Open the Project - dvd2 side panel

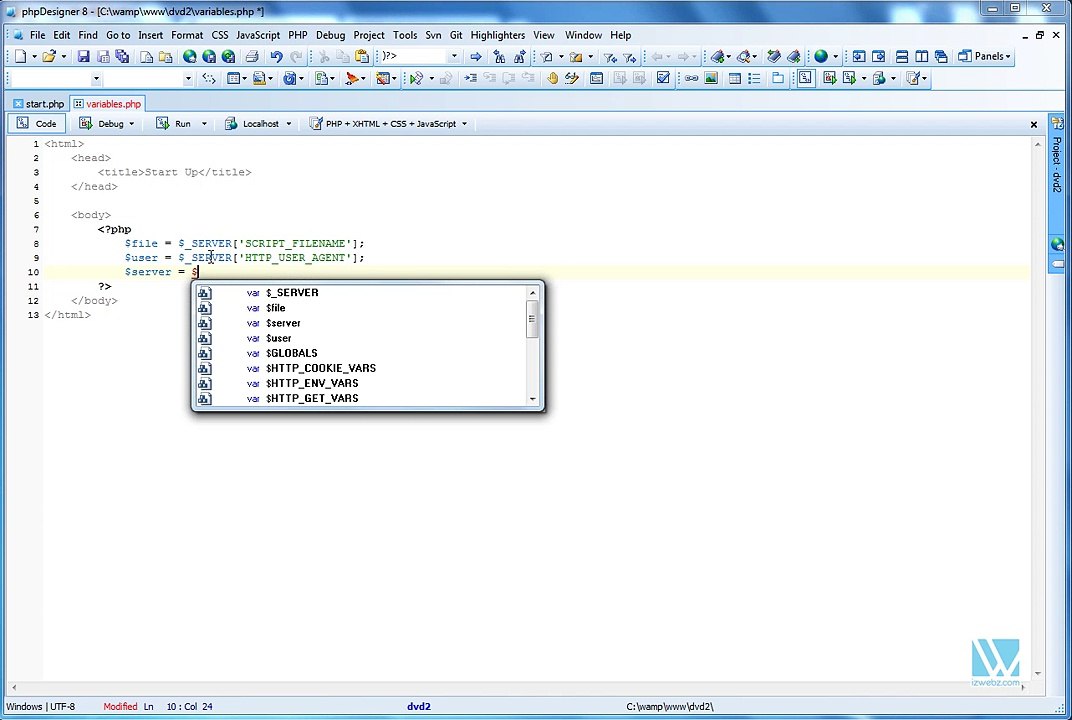[x=1057, y=164]
